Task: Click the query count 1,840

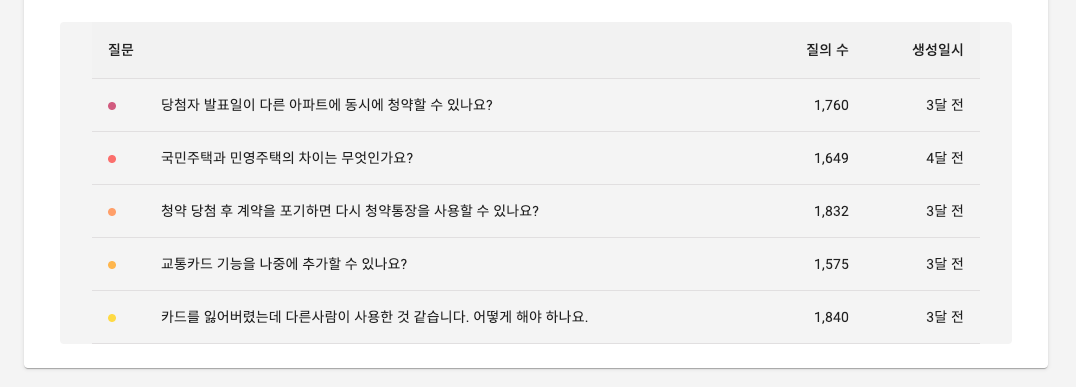Action: [832, 317]
